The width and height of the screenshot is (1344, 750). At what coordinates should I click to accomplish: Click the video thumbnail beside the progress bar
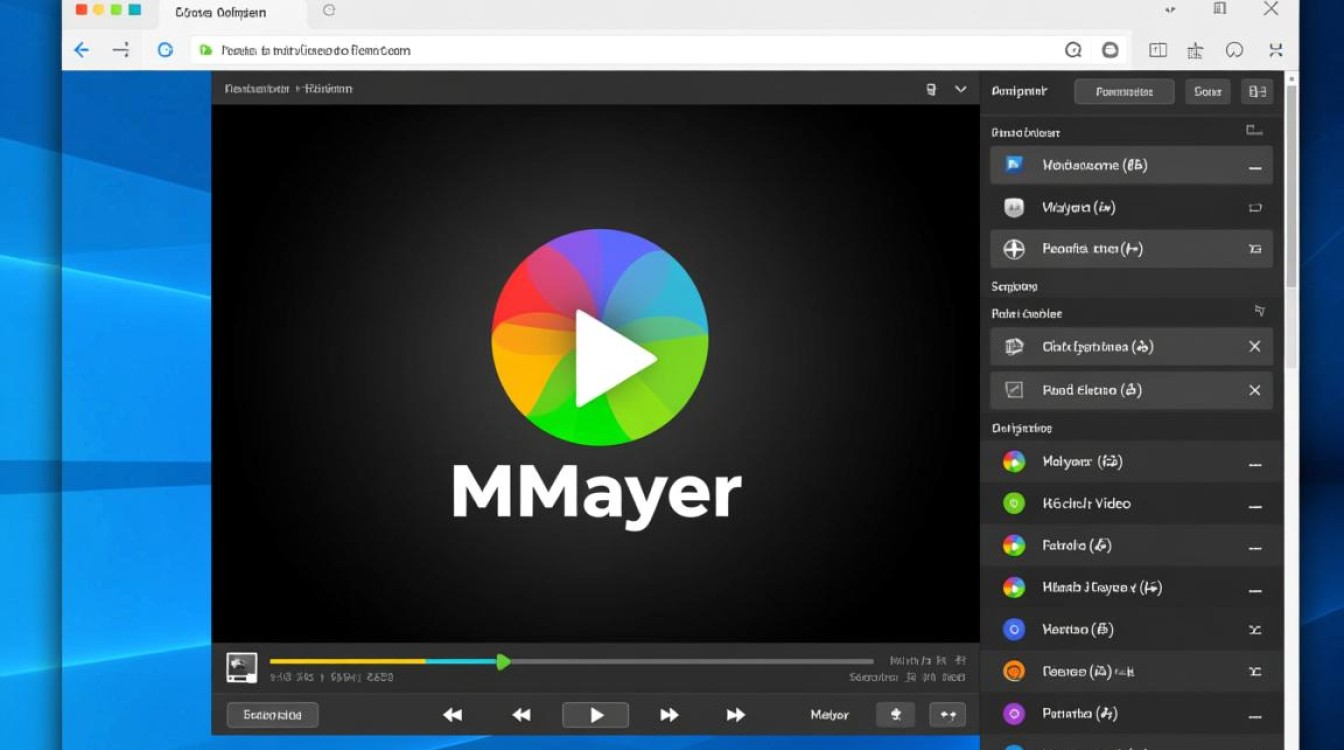pyautogui.click(x=240, y=666)
